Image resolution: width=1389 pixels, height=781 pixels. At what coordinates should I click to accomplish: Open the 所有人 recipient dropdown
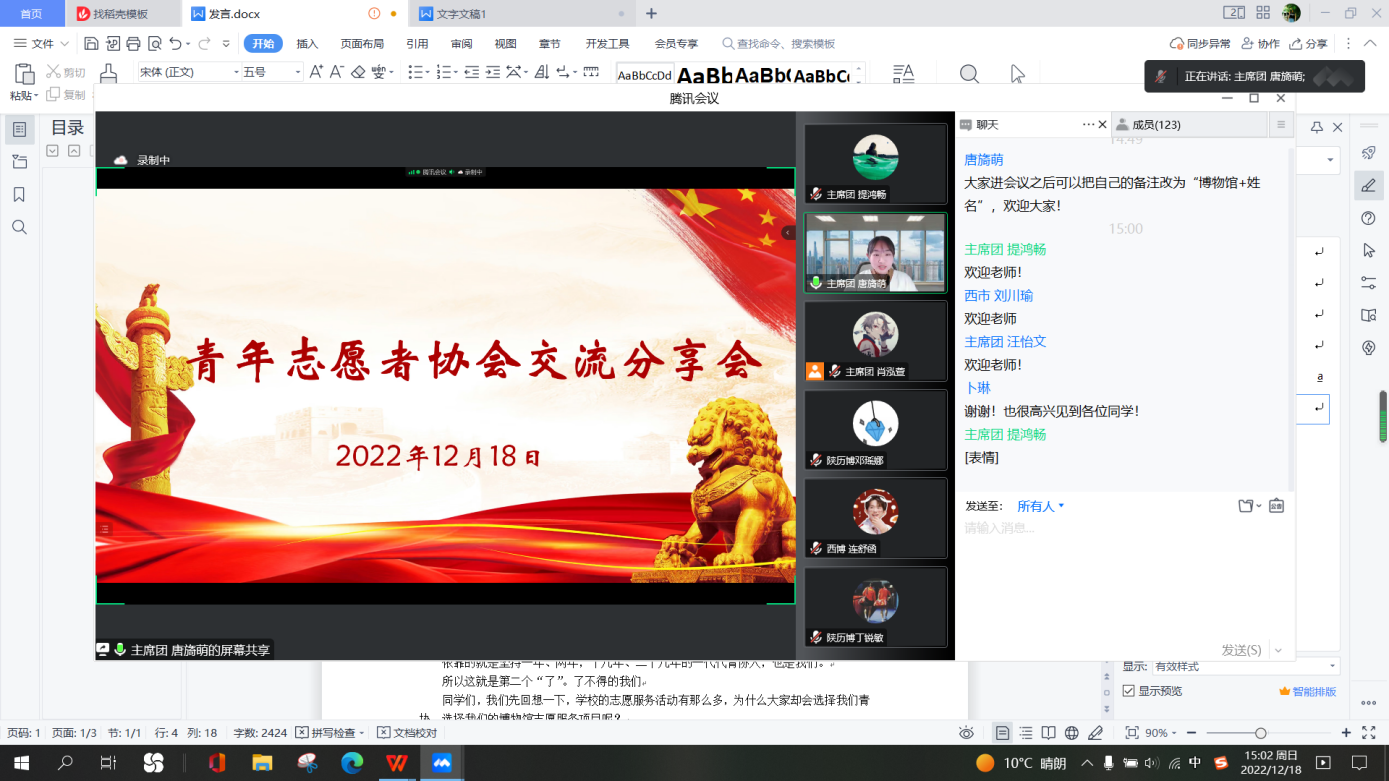pos(1040,506)
